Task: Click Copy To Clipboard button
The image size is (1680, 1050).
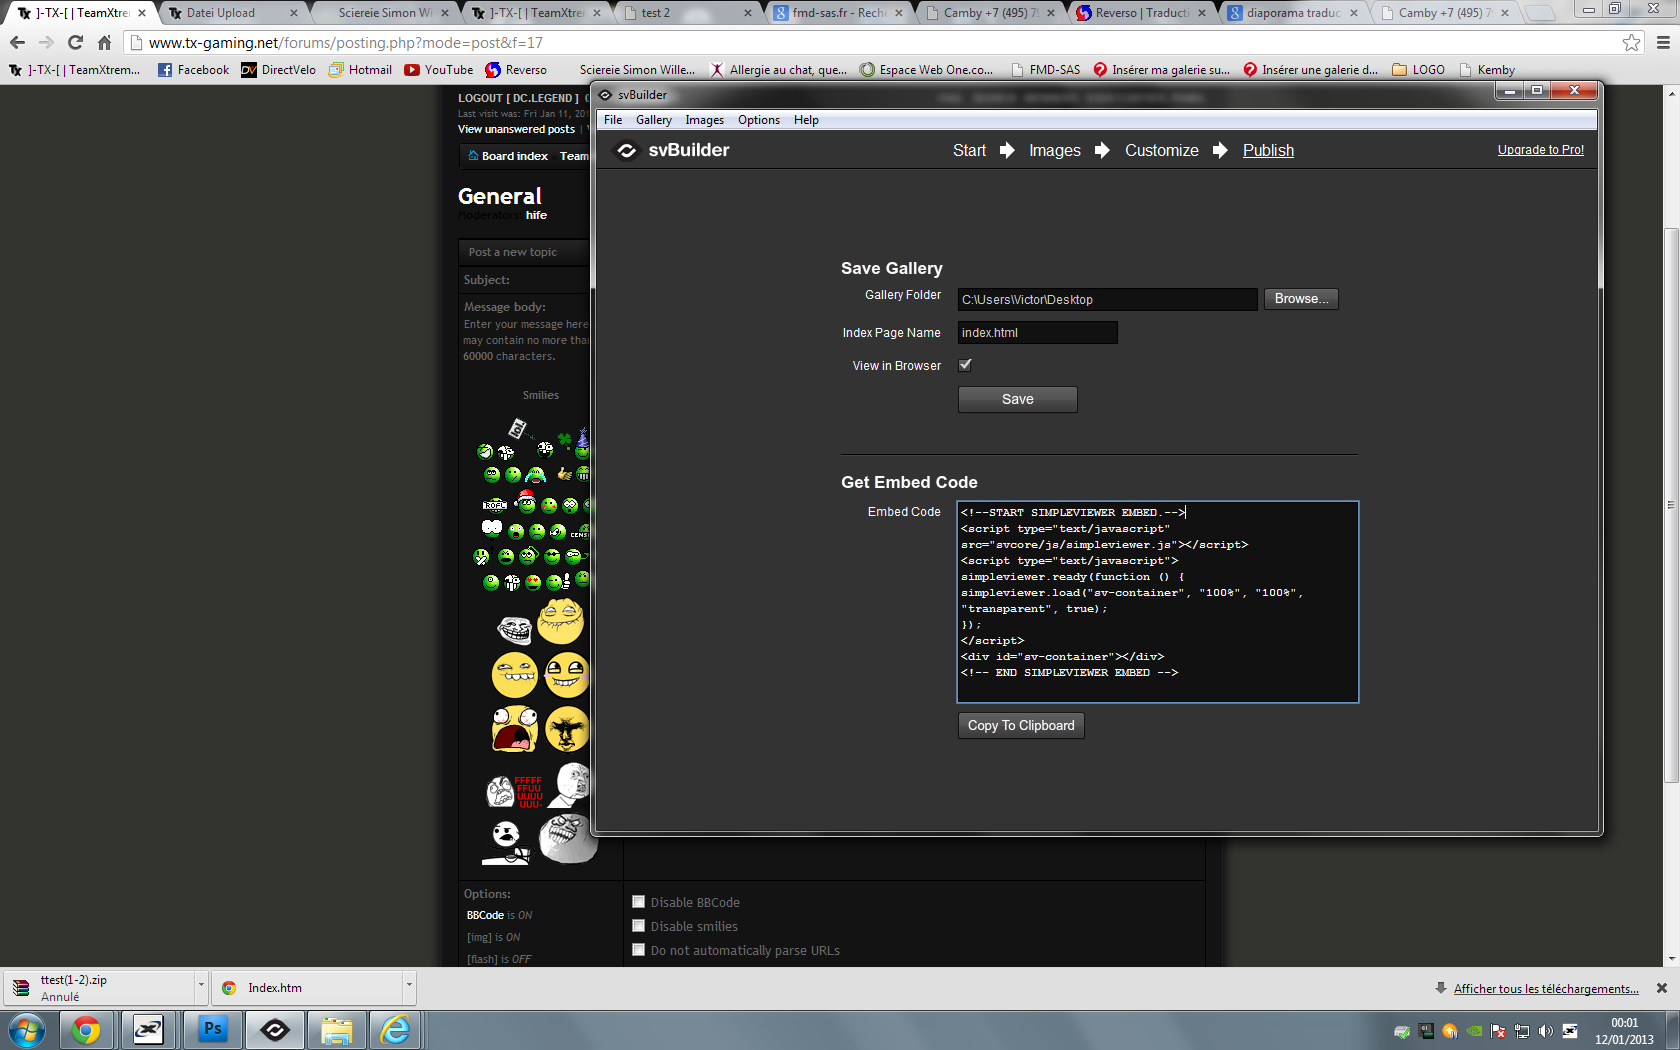Action: pos(1021,726)
